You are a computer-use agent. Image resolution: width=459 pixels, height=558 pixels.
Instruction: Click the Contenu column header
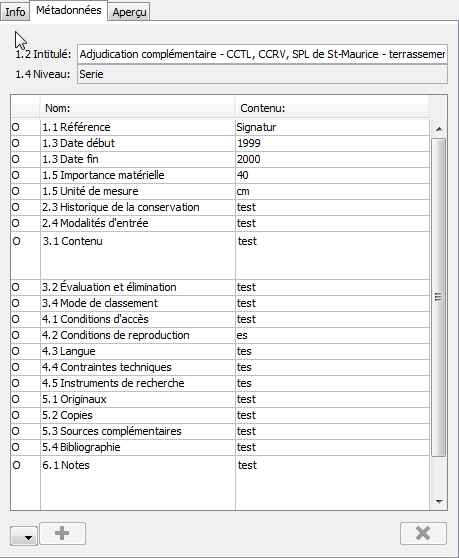332,108
